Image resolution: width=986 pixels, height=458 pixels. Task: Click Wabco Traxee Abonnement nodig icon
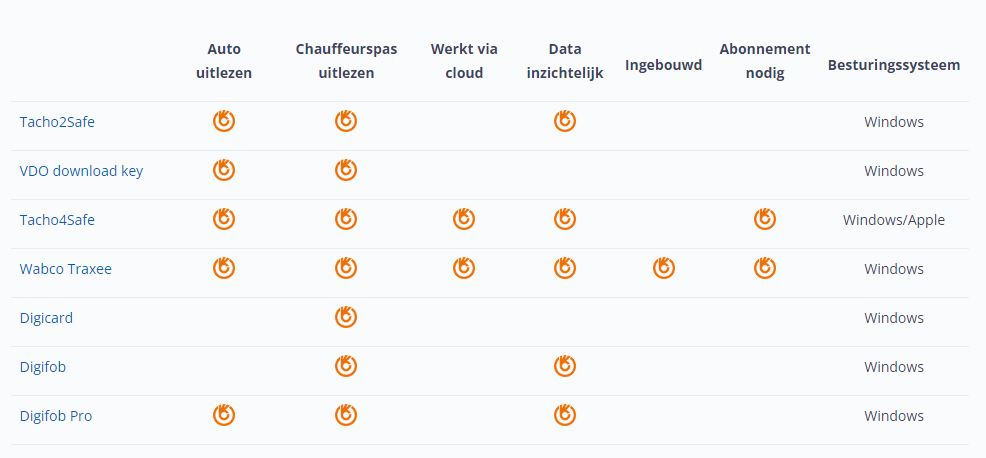tap(765, 267)
